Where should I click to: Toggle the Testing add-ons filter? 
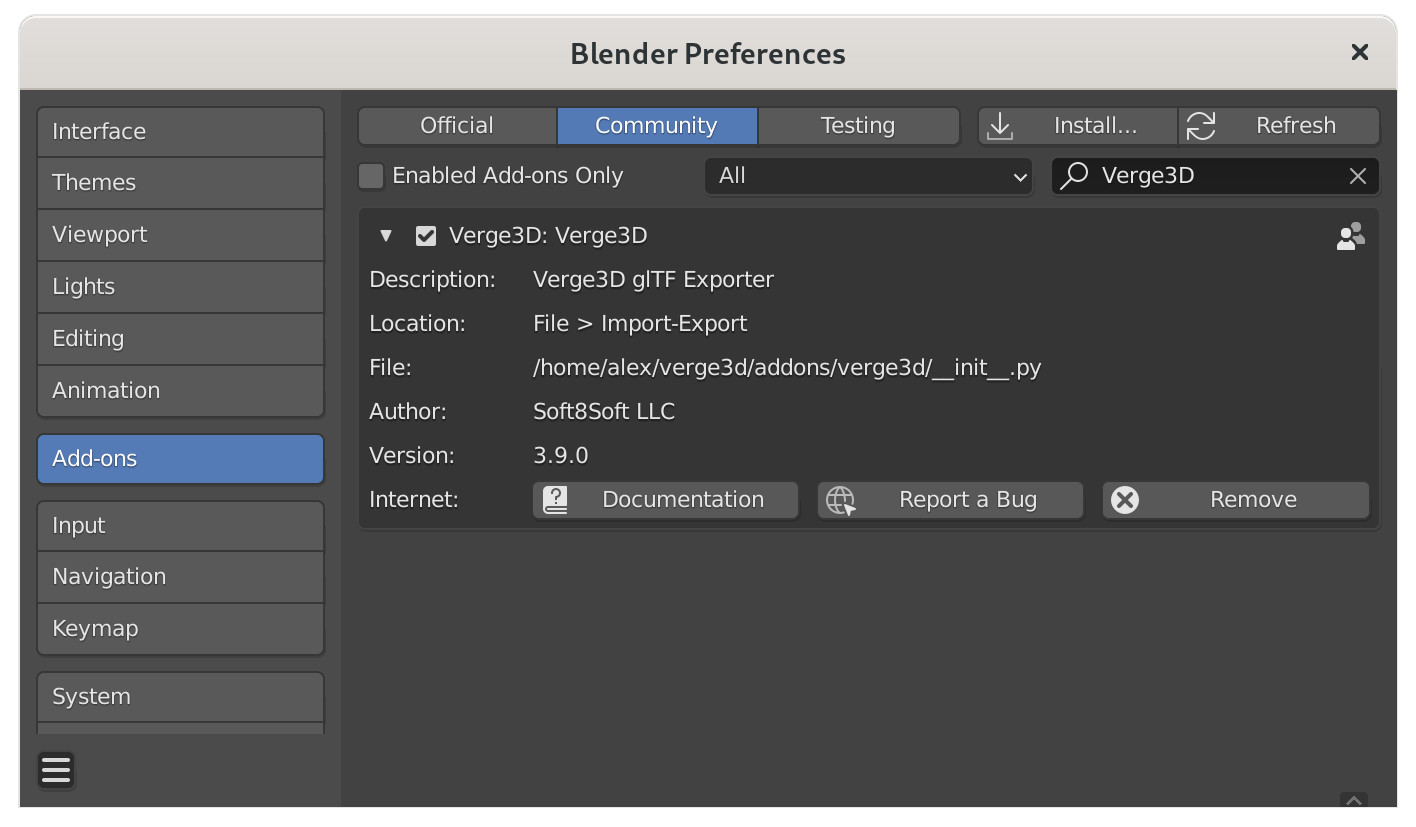[x=858, y=126]
